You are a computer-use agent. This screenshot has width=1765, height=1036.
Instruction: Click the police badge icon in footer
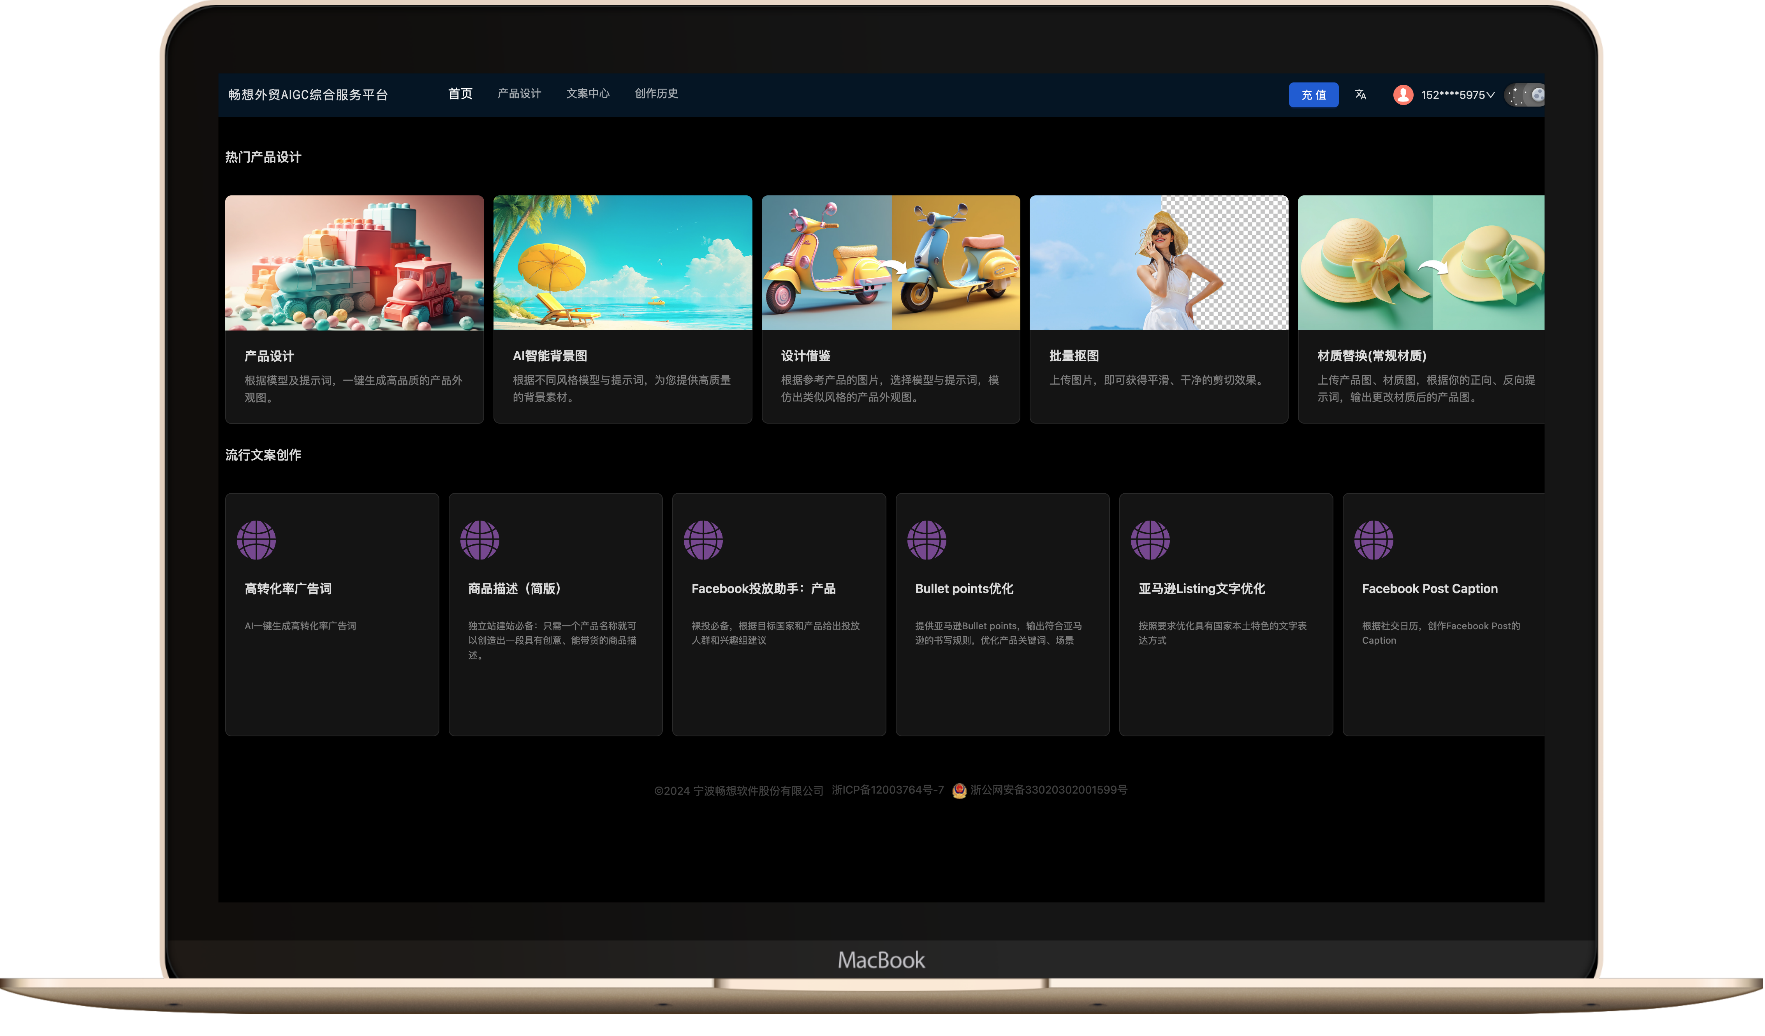coord(959,791)
